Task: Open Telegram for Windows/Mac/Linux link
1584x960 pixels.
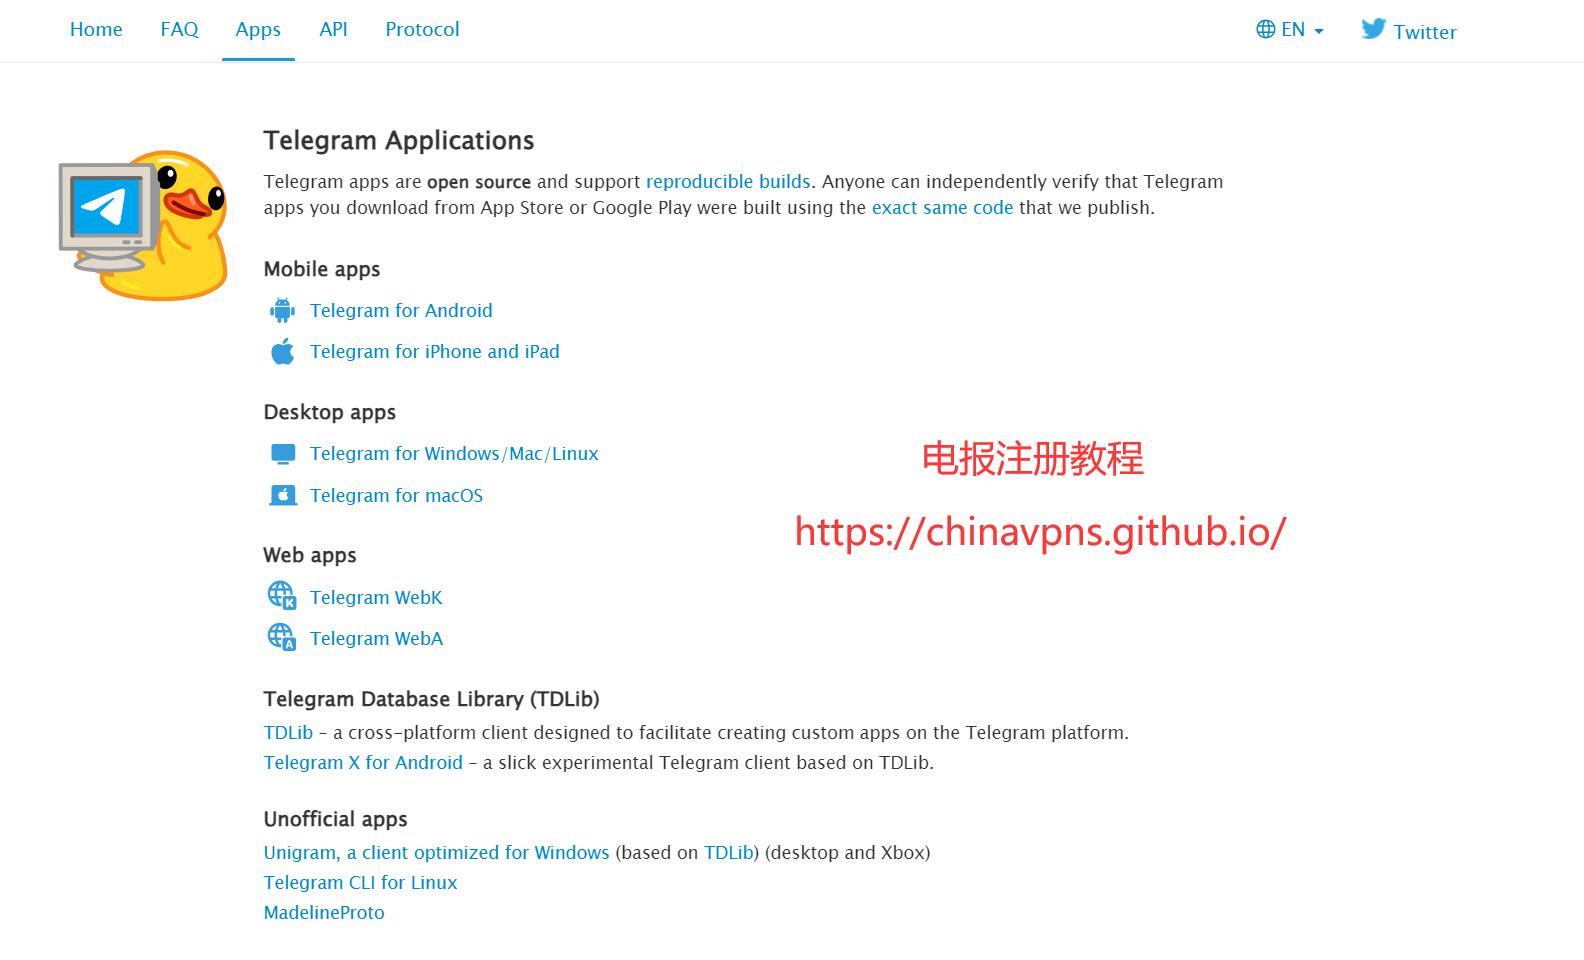Action: tap(454, 454)
